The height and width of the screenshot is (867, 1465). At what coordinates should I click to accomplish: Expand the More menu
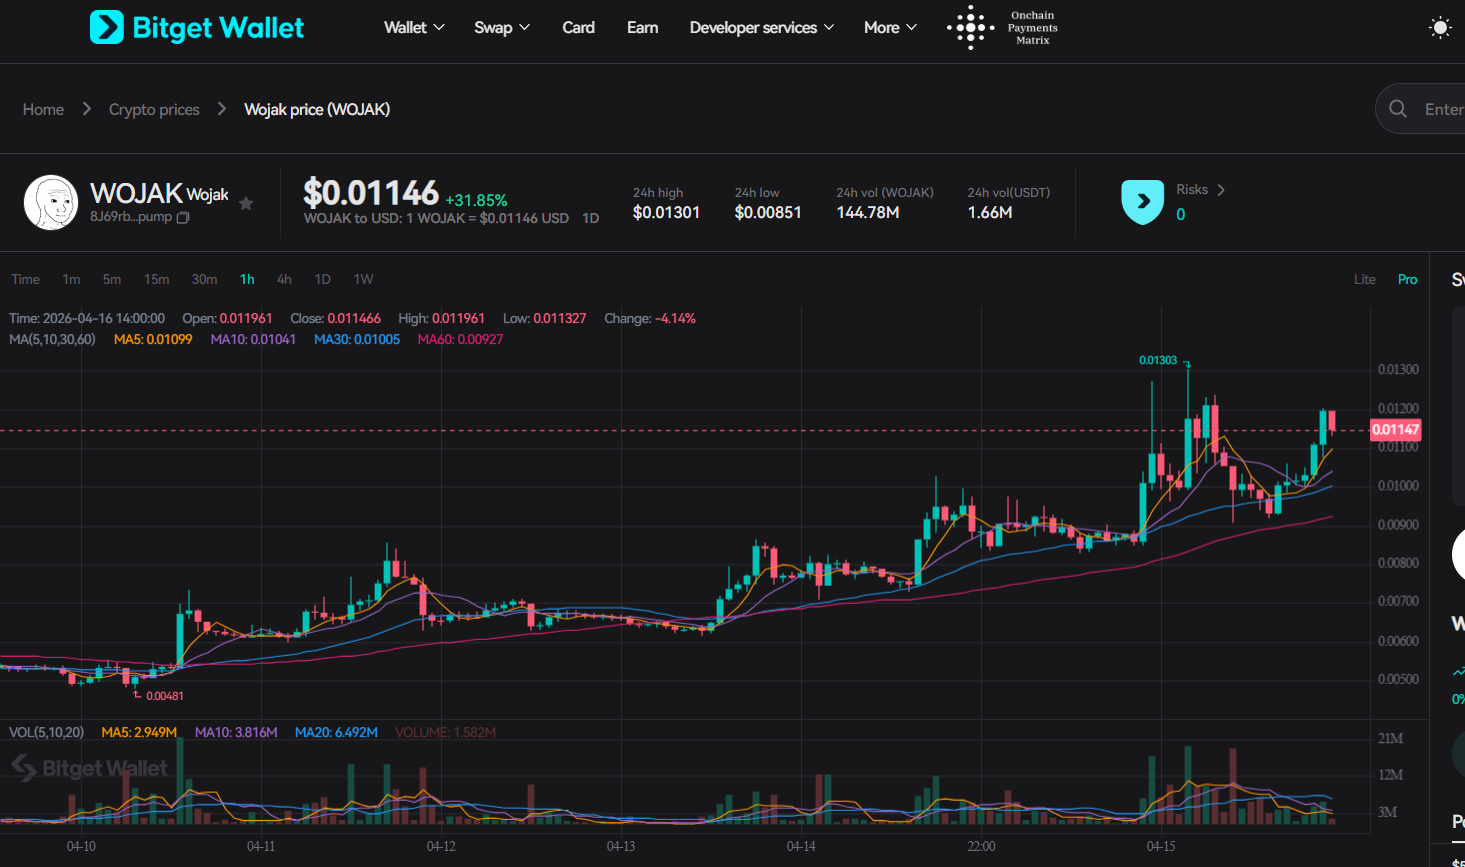[x=890, y=28]
